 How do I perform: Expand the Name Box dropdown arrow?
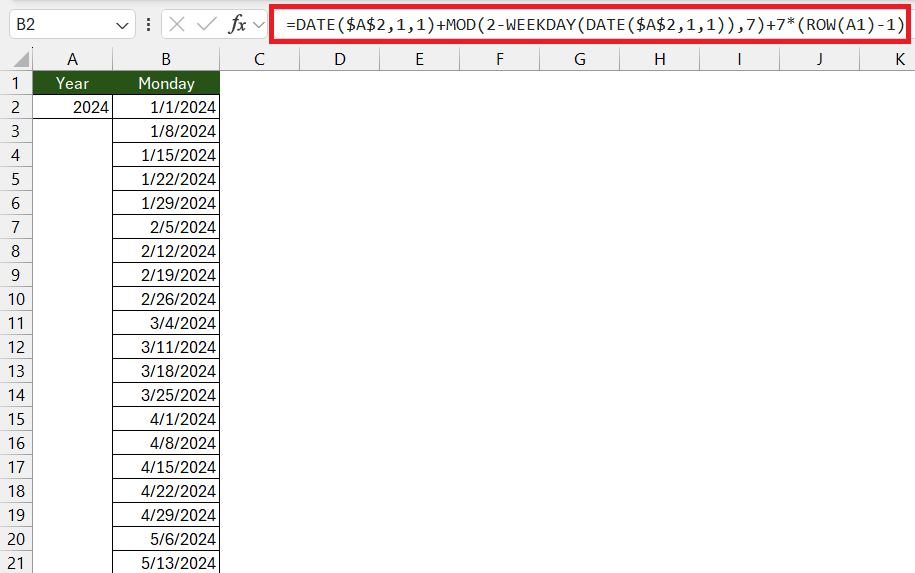pos(122,26)
